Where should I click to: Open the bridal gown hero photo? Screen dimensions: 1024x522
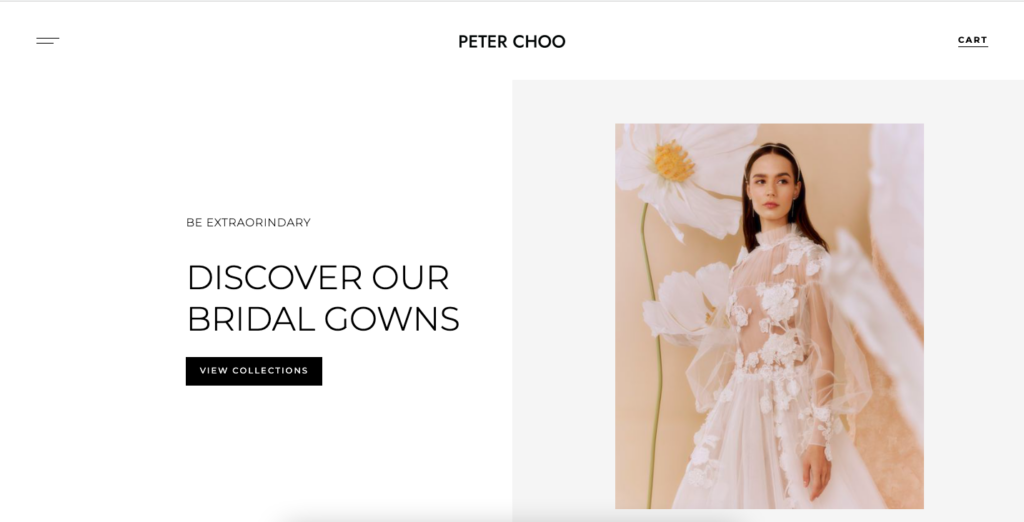[x=769, y=316]
